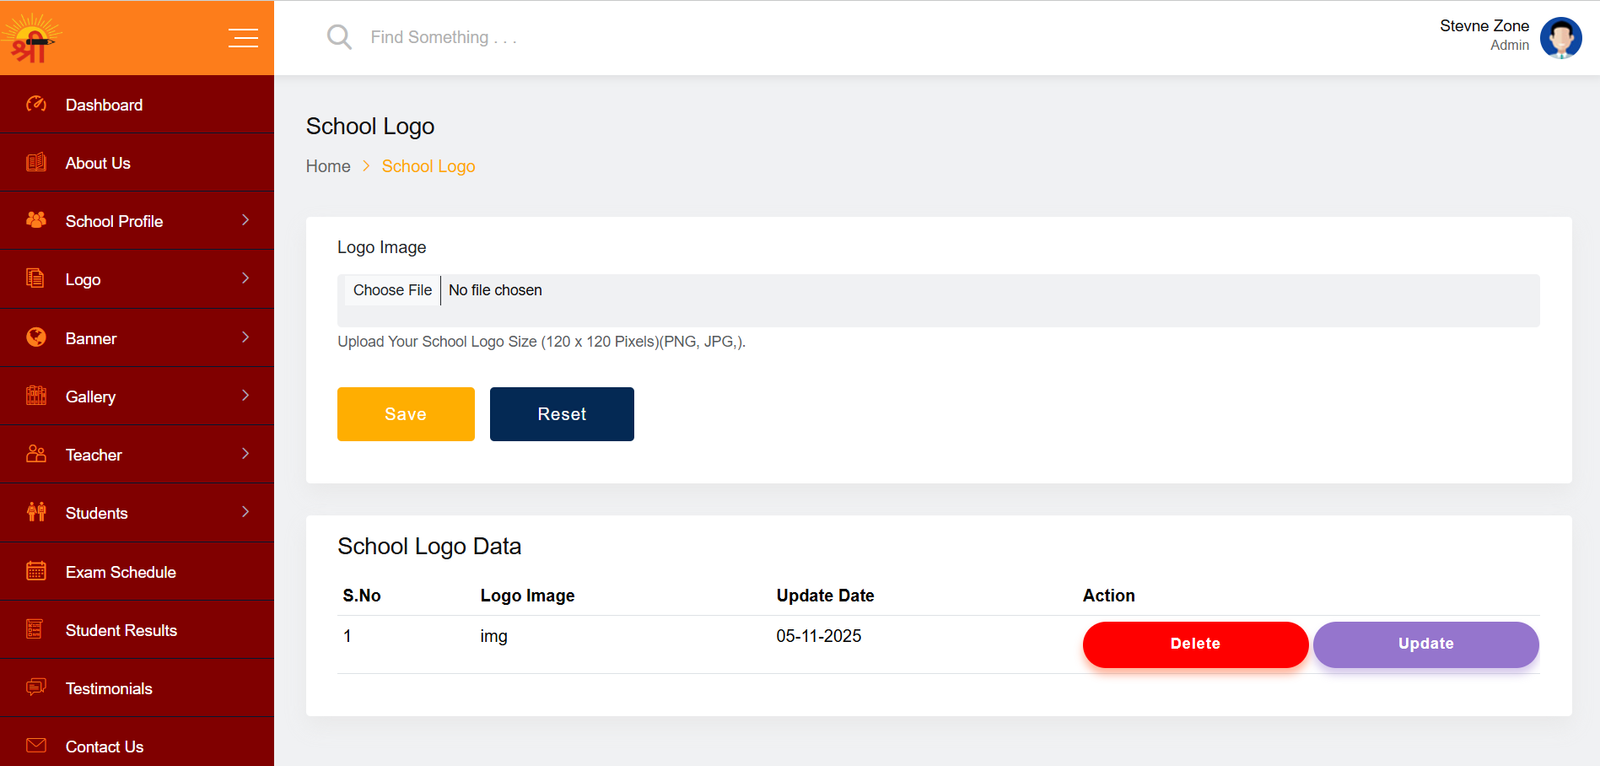This screenshot has width=1600, height=766.
Task: Click the Contact Us envelope icon
Action: coord(36,745)
